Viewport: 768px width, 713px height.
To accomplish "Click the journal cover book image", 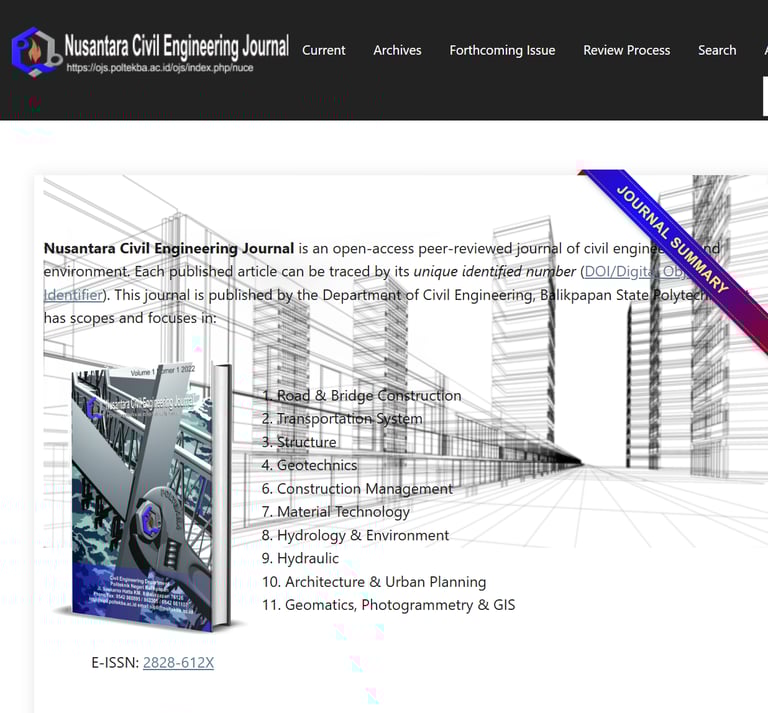I will [x=151, y=497].
